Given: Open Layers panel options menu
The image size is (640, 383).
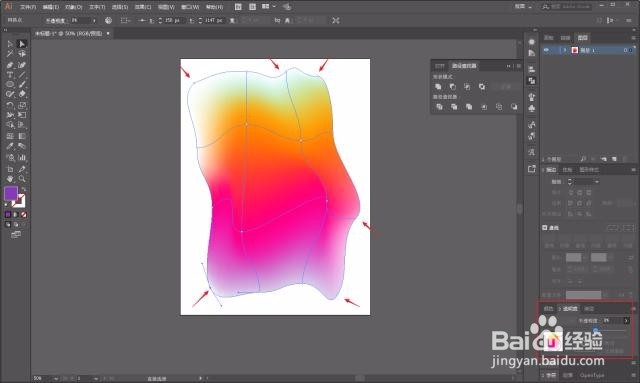Looking at the screenshot, I should [x=634, y=38].
